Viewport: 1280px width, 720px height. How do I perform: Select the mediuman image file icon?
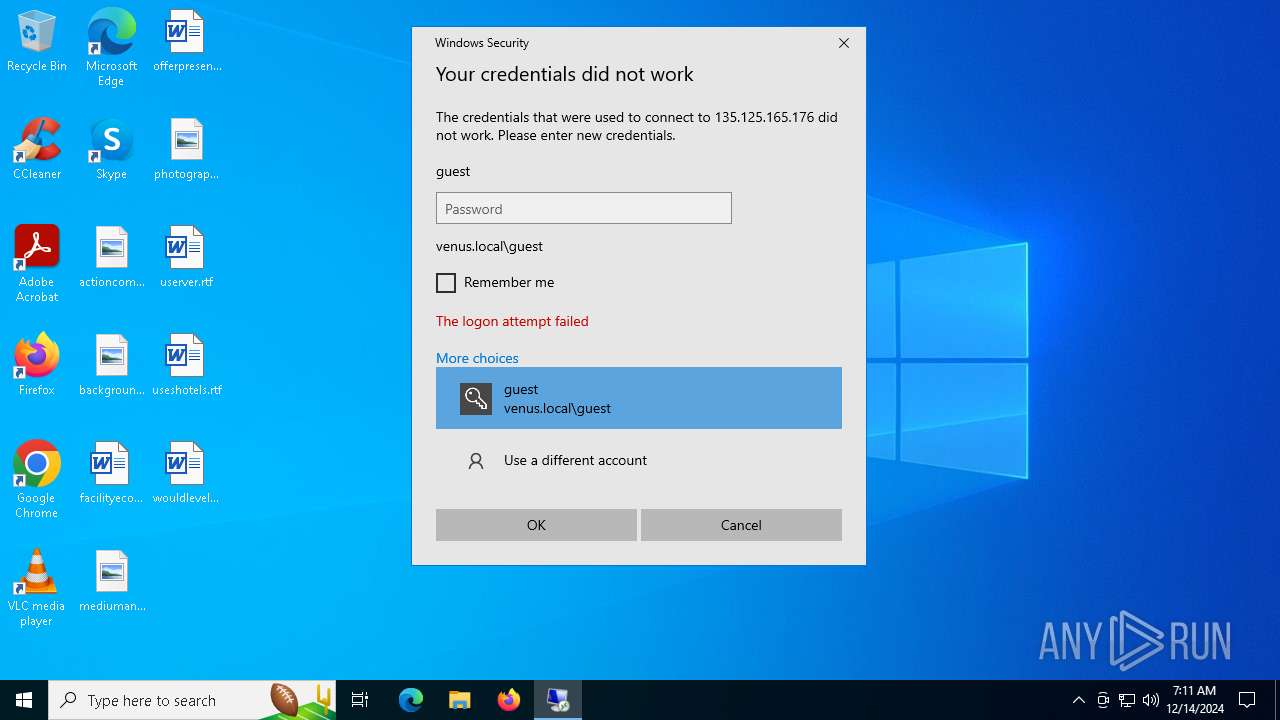click(x=112, y=581)
